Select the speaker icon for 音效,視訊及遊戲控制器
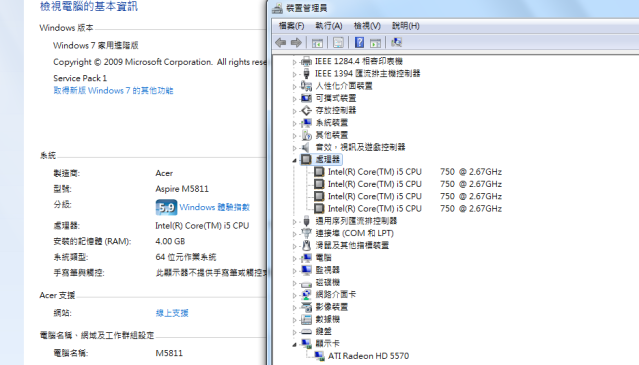The image size is (639, 365). click(x=306, y=147)
